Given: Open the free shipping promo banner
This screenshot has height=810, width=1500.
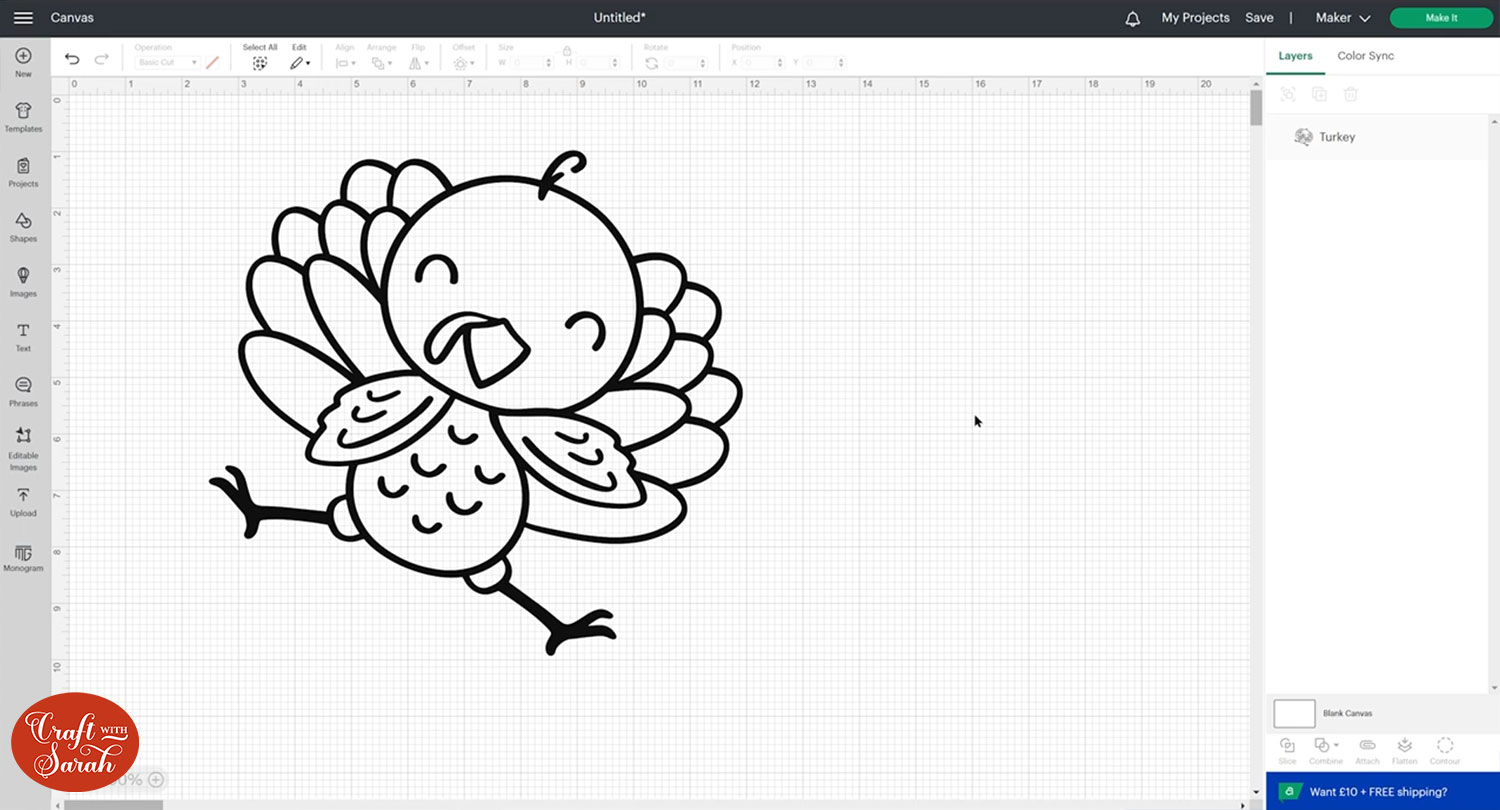Looking at the screenshot, I should [x=1383, y=791].
